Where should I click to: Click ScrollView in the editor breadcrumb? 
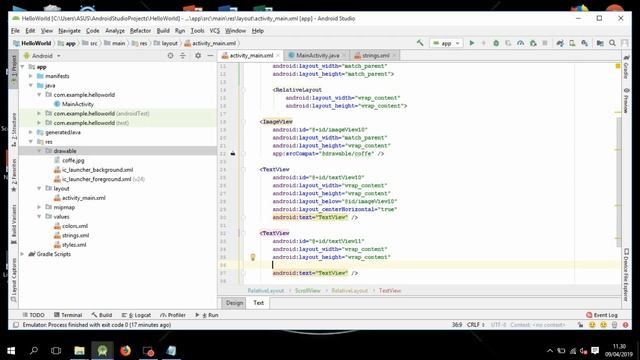tap(308, 291)
